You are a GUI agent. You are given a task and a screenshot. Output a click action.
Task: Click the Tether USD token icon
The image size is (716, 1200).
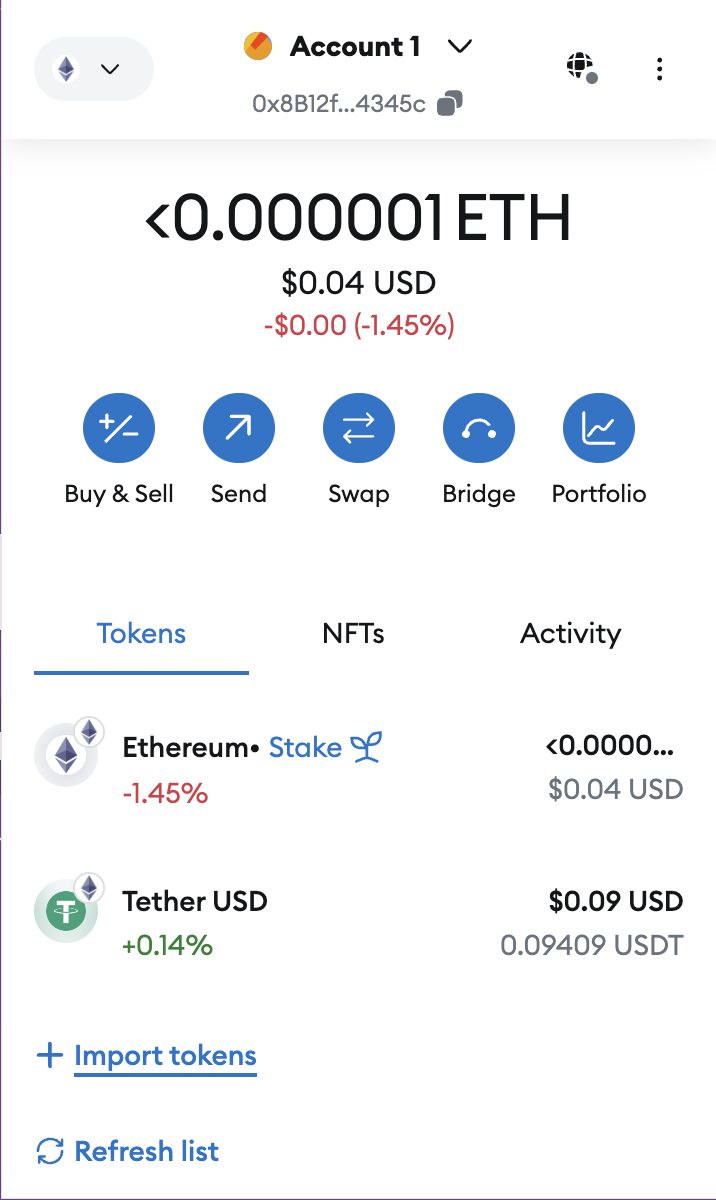(66, 910)
